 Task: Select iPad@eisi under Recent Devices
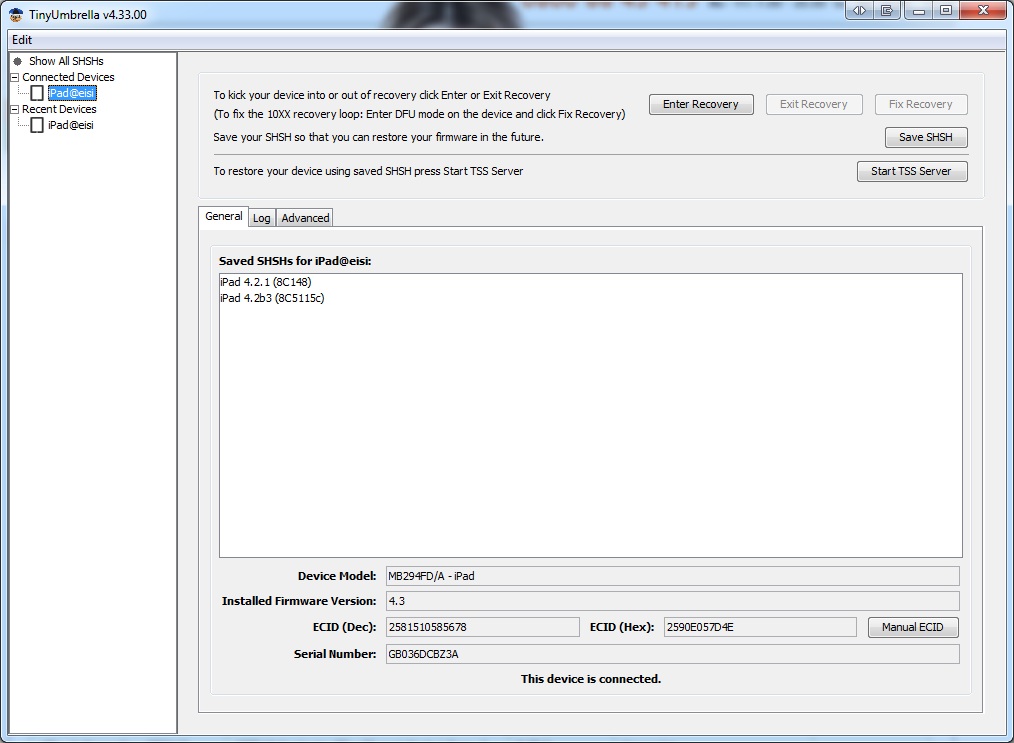click(x=70, y=125)
